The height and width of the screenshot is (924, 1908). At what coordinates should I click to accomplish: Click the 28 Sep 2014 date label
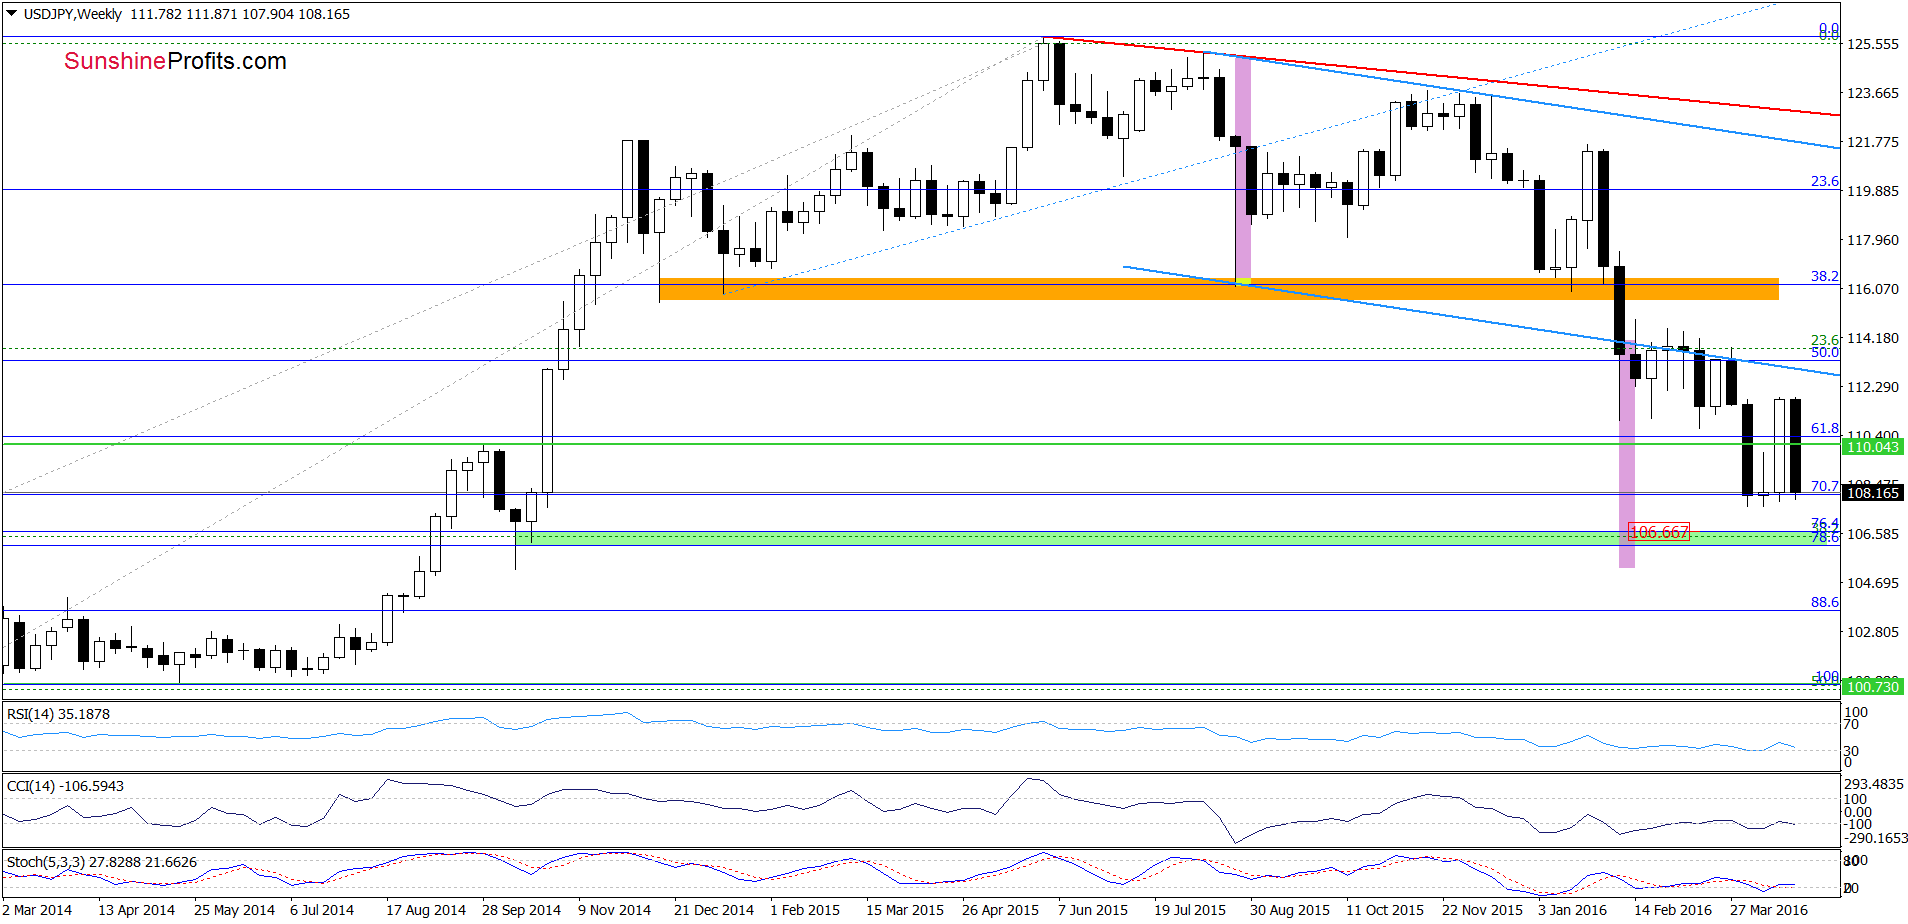(521, 910)
